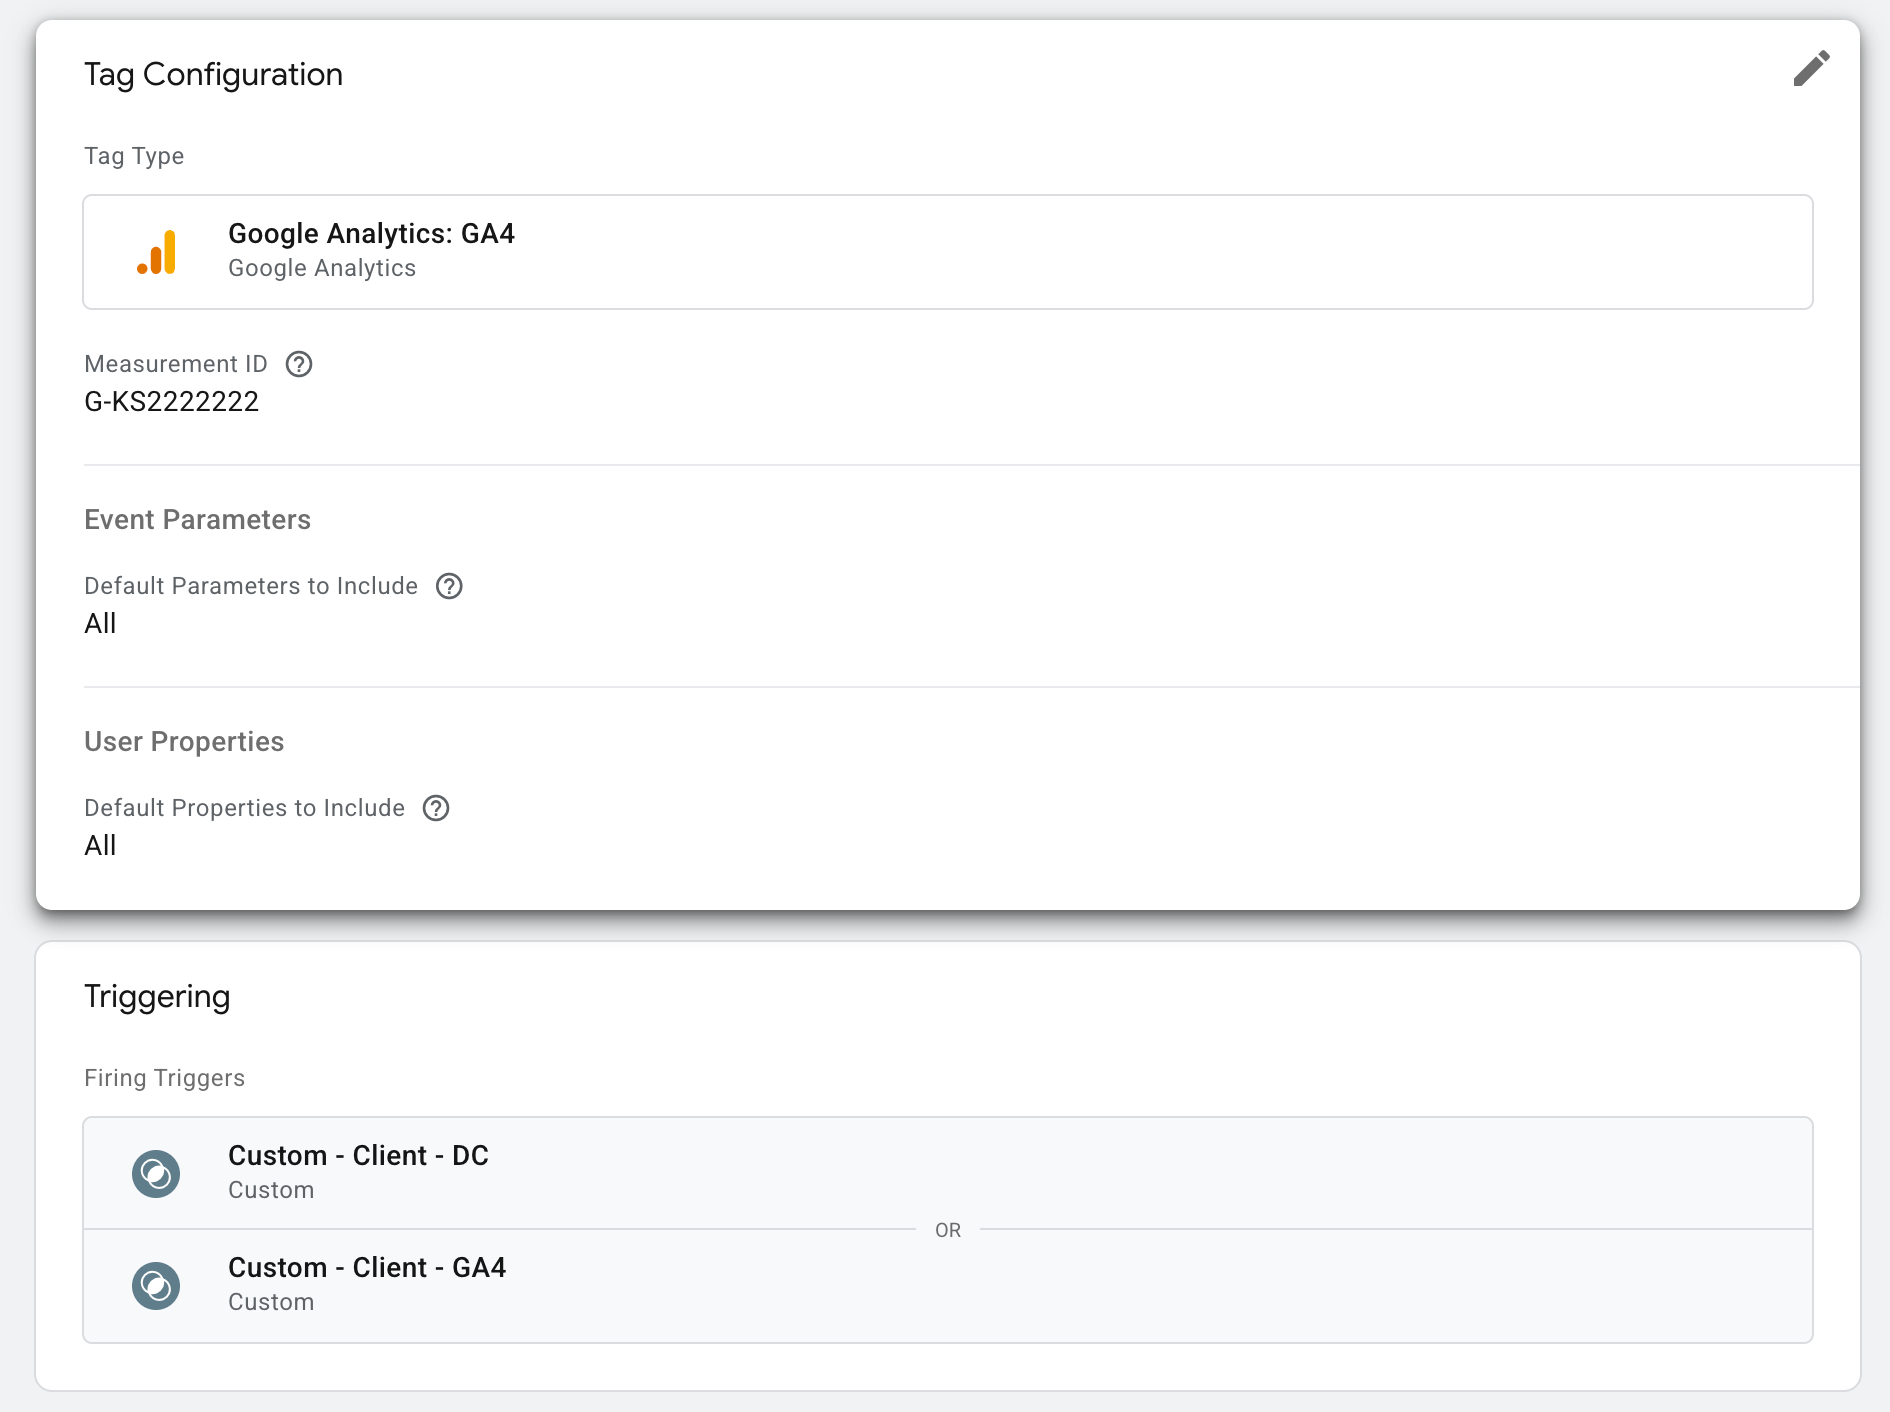Click the Default Parameters to Include label
This screenshot has width=1890, height=1412.
pyautogui.click(x=251, y=586)
